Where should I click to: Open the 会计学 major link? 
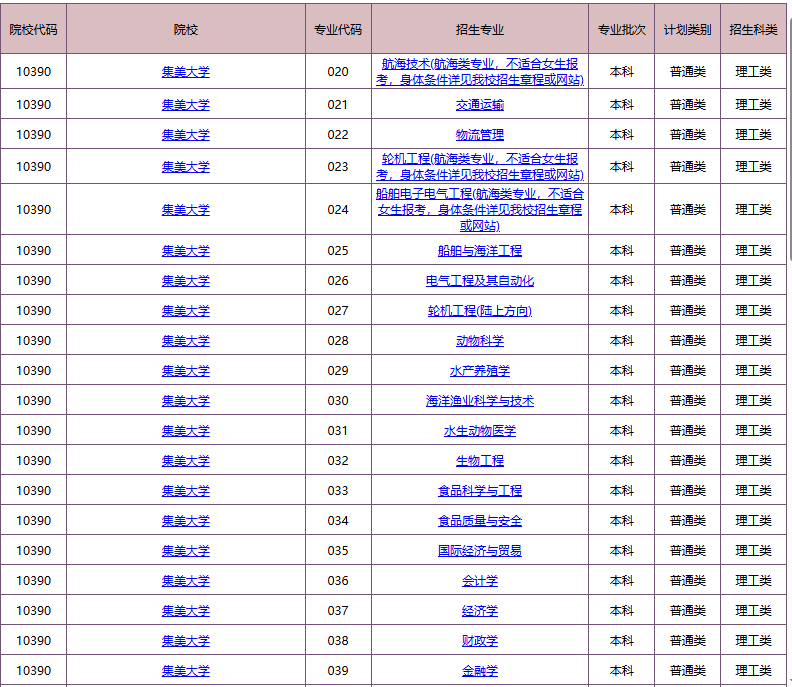tap(480, 580)
